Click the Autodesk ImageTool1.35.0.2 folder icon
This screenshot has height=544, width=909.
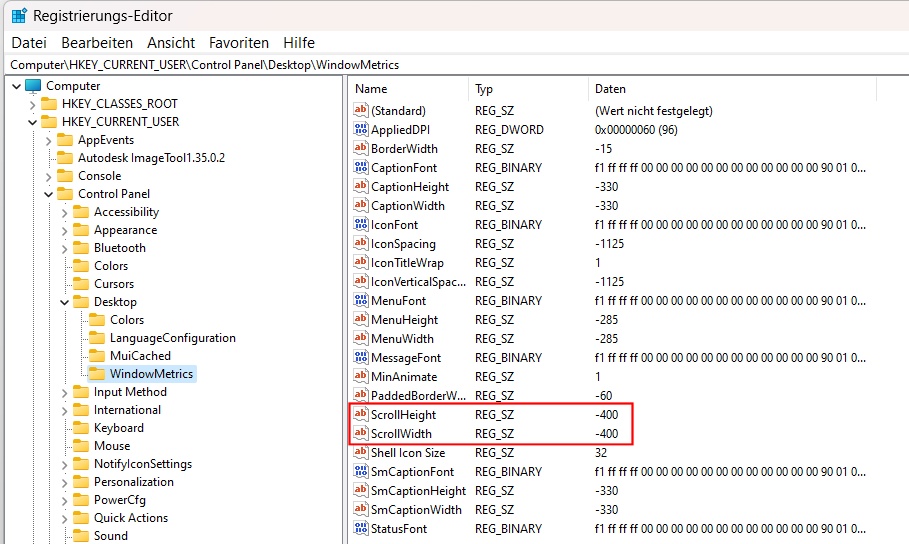(x=66, y=158)
